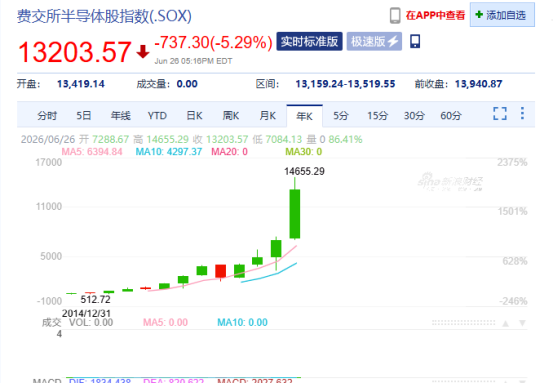
Task: Click the opening price 13,419.14
Action: pos(81,84)
